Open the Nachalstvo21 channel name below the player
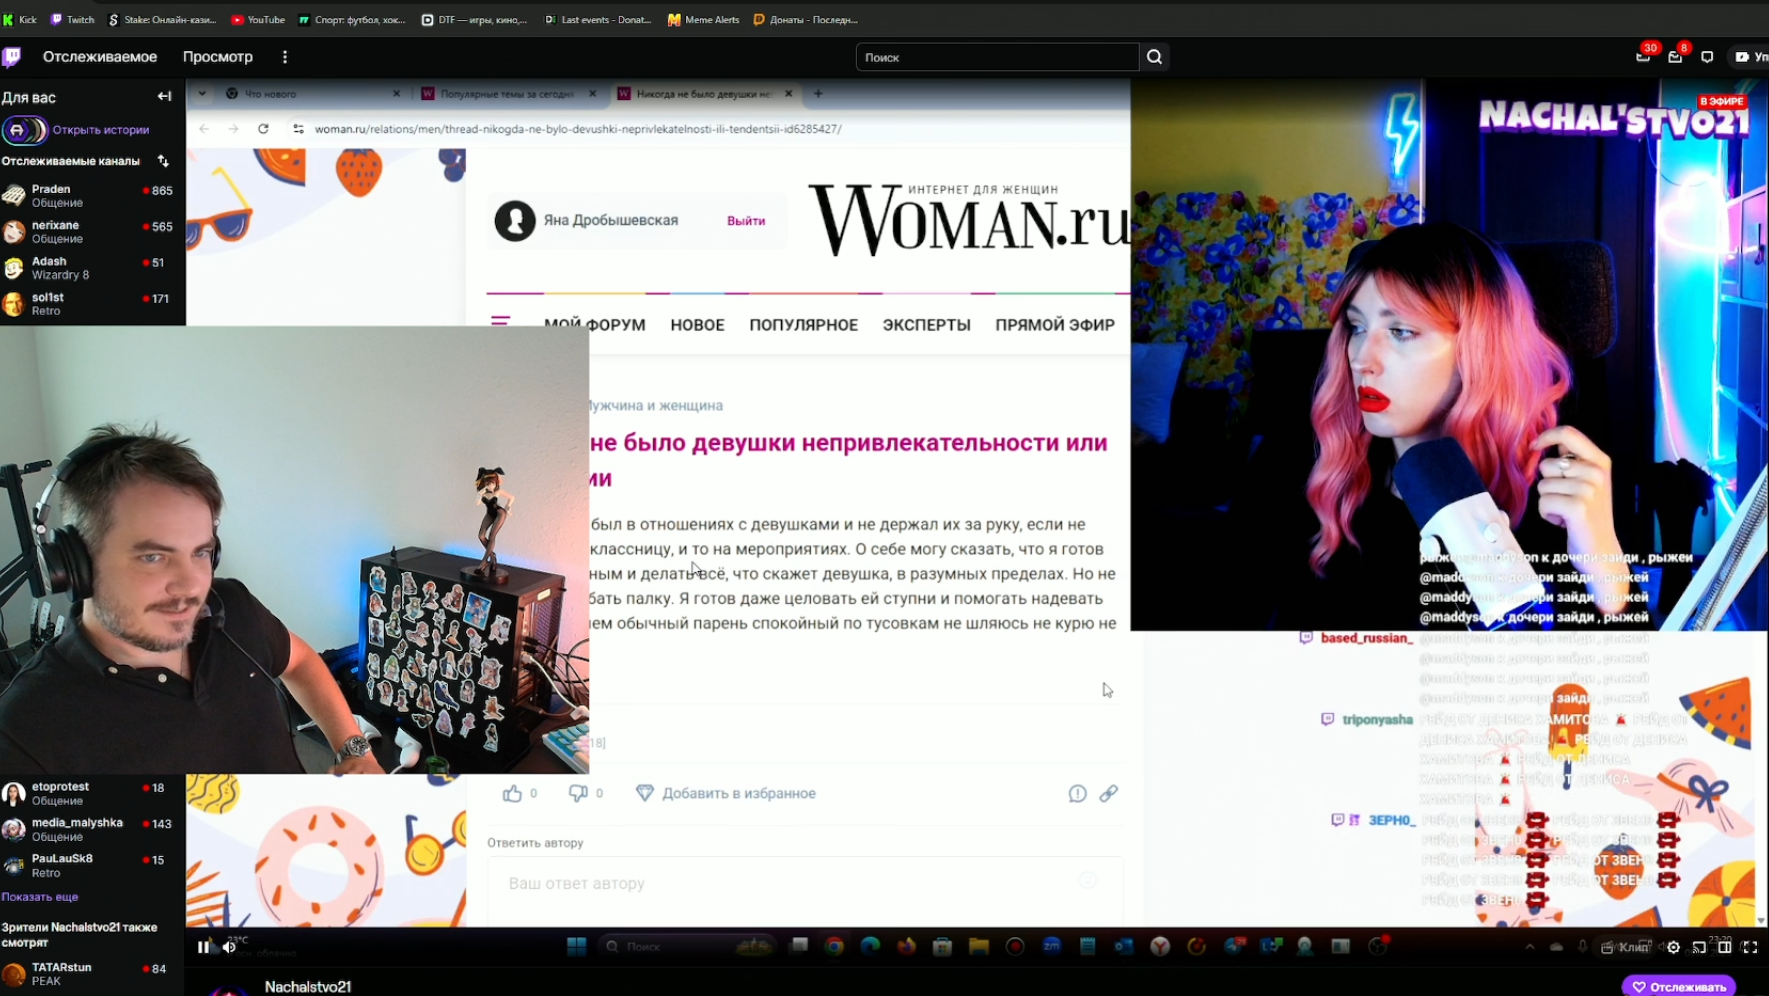 tap(308, 987)
